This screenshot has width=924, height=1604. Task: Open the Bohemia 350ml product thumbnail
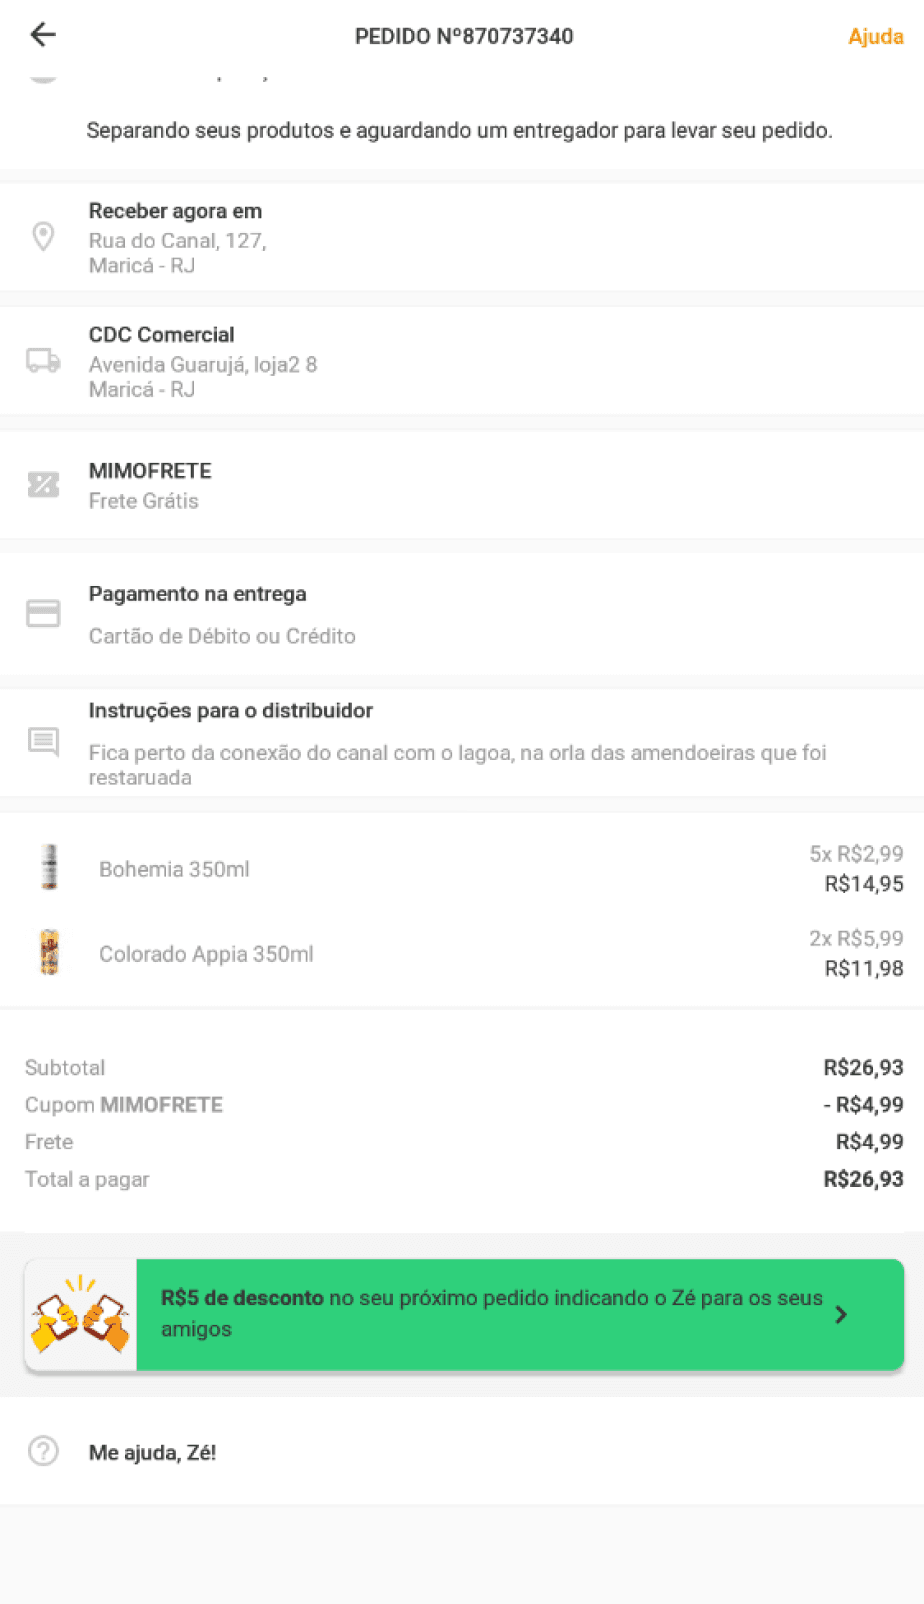tap(49, 867)
